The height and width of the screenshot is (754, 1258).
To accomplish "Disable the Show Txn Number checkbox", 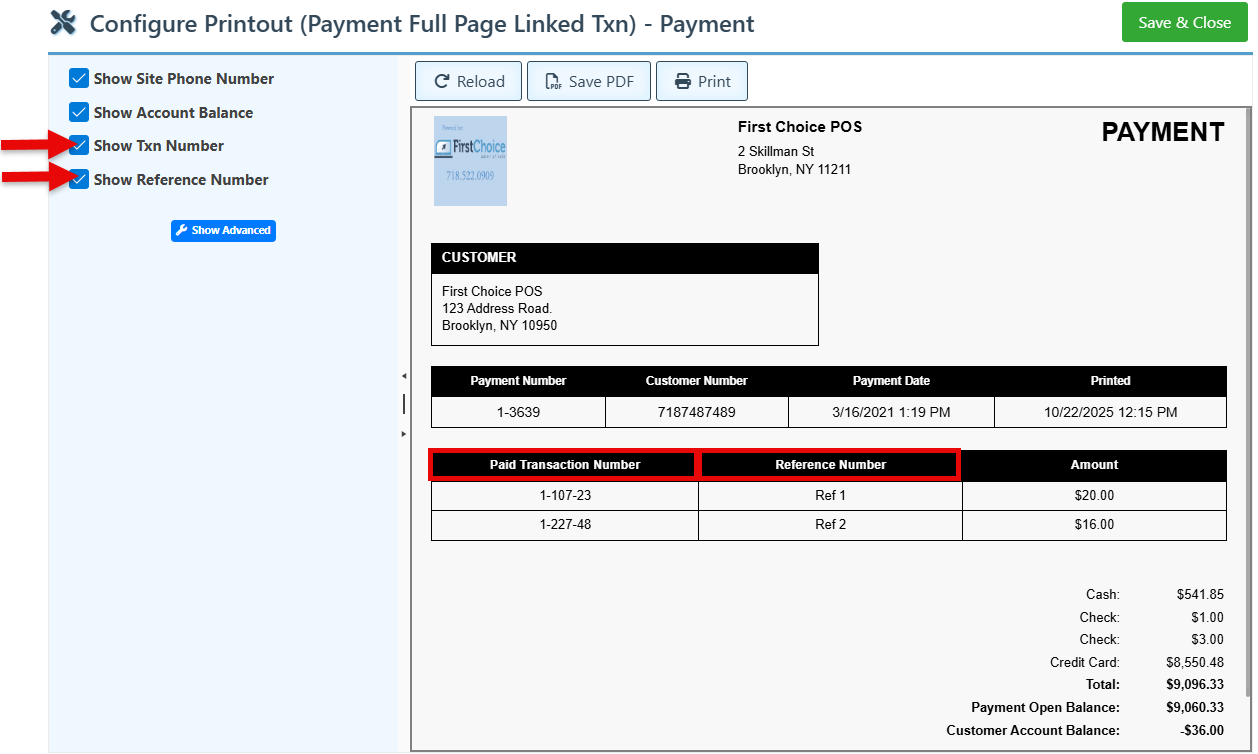I will tap(79, 146).
